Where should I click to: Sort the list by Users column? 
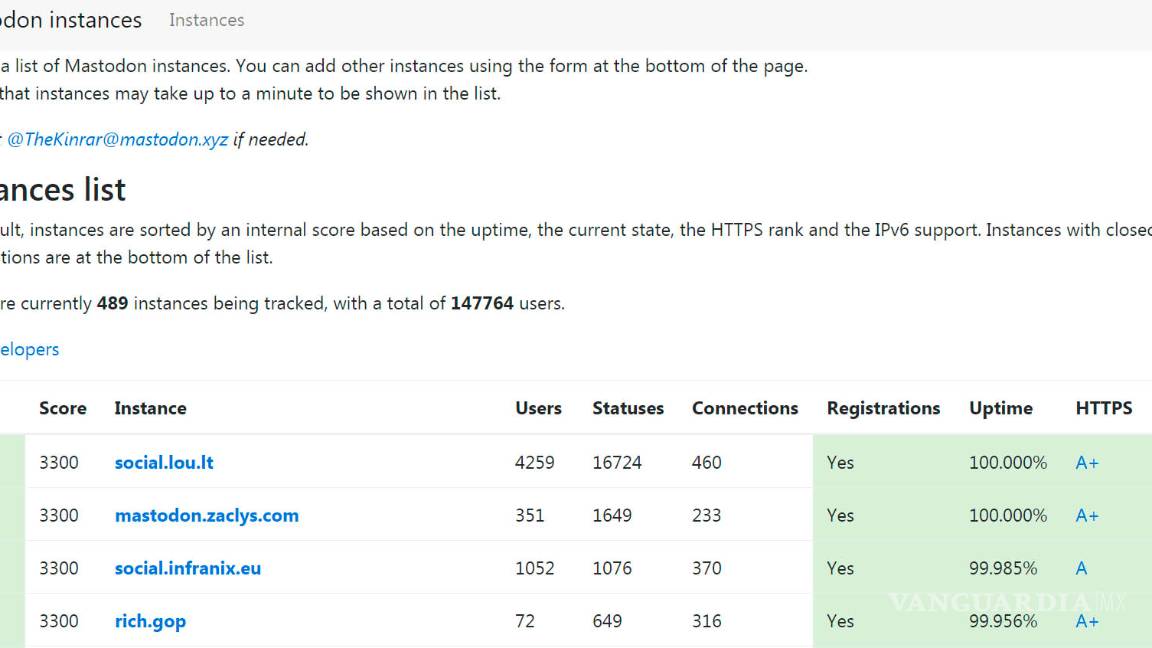point(538,408)
